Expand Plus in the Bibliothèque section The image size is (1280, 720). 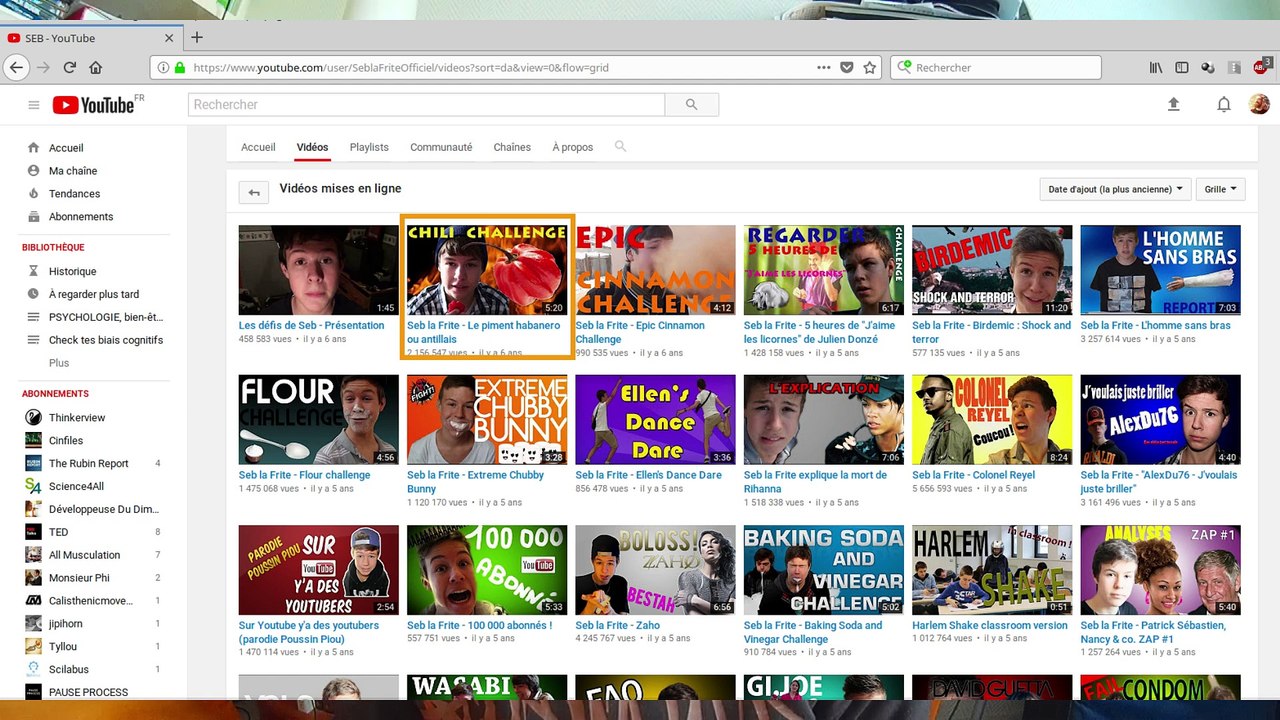click(59, 363)
